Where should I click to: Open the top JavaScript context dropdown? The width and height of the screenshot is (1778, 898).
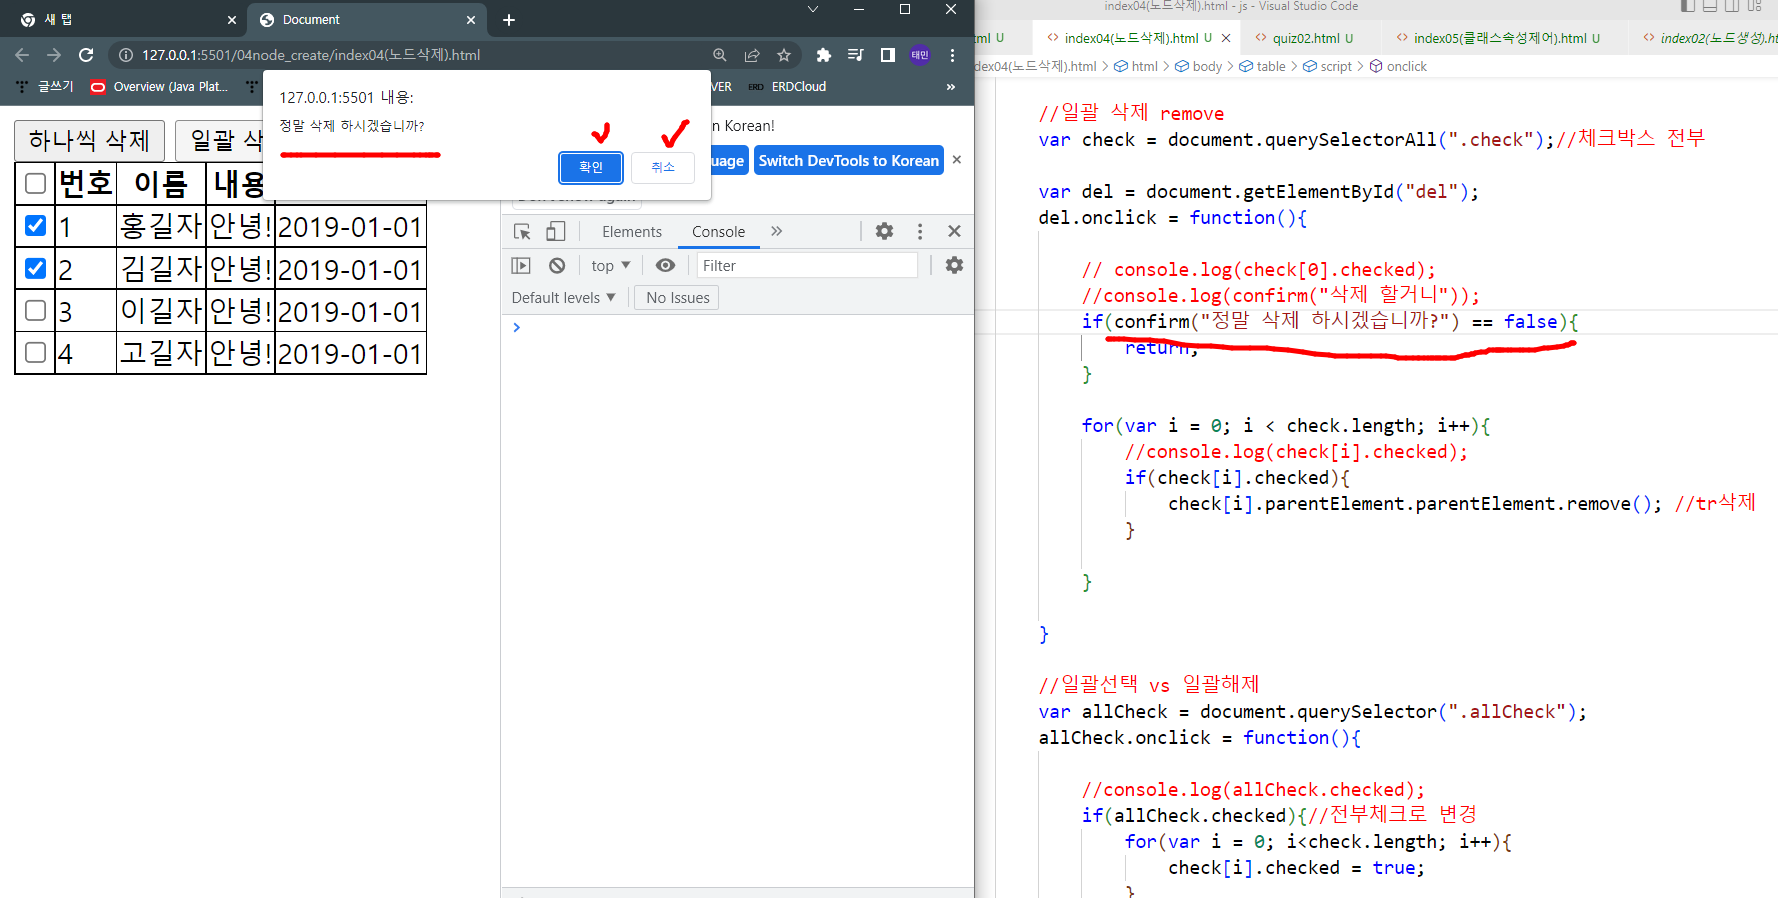tap(610, 265)
